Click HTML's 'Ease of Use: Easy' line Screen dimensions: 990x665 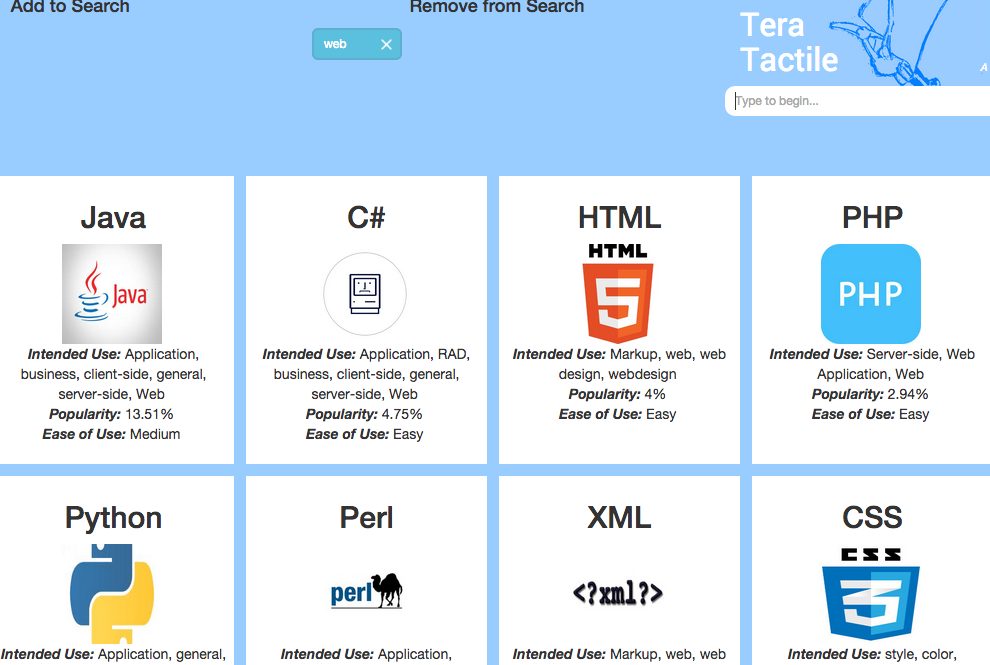tap(617, 414)
